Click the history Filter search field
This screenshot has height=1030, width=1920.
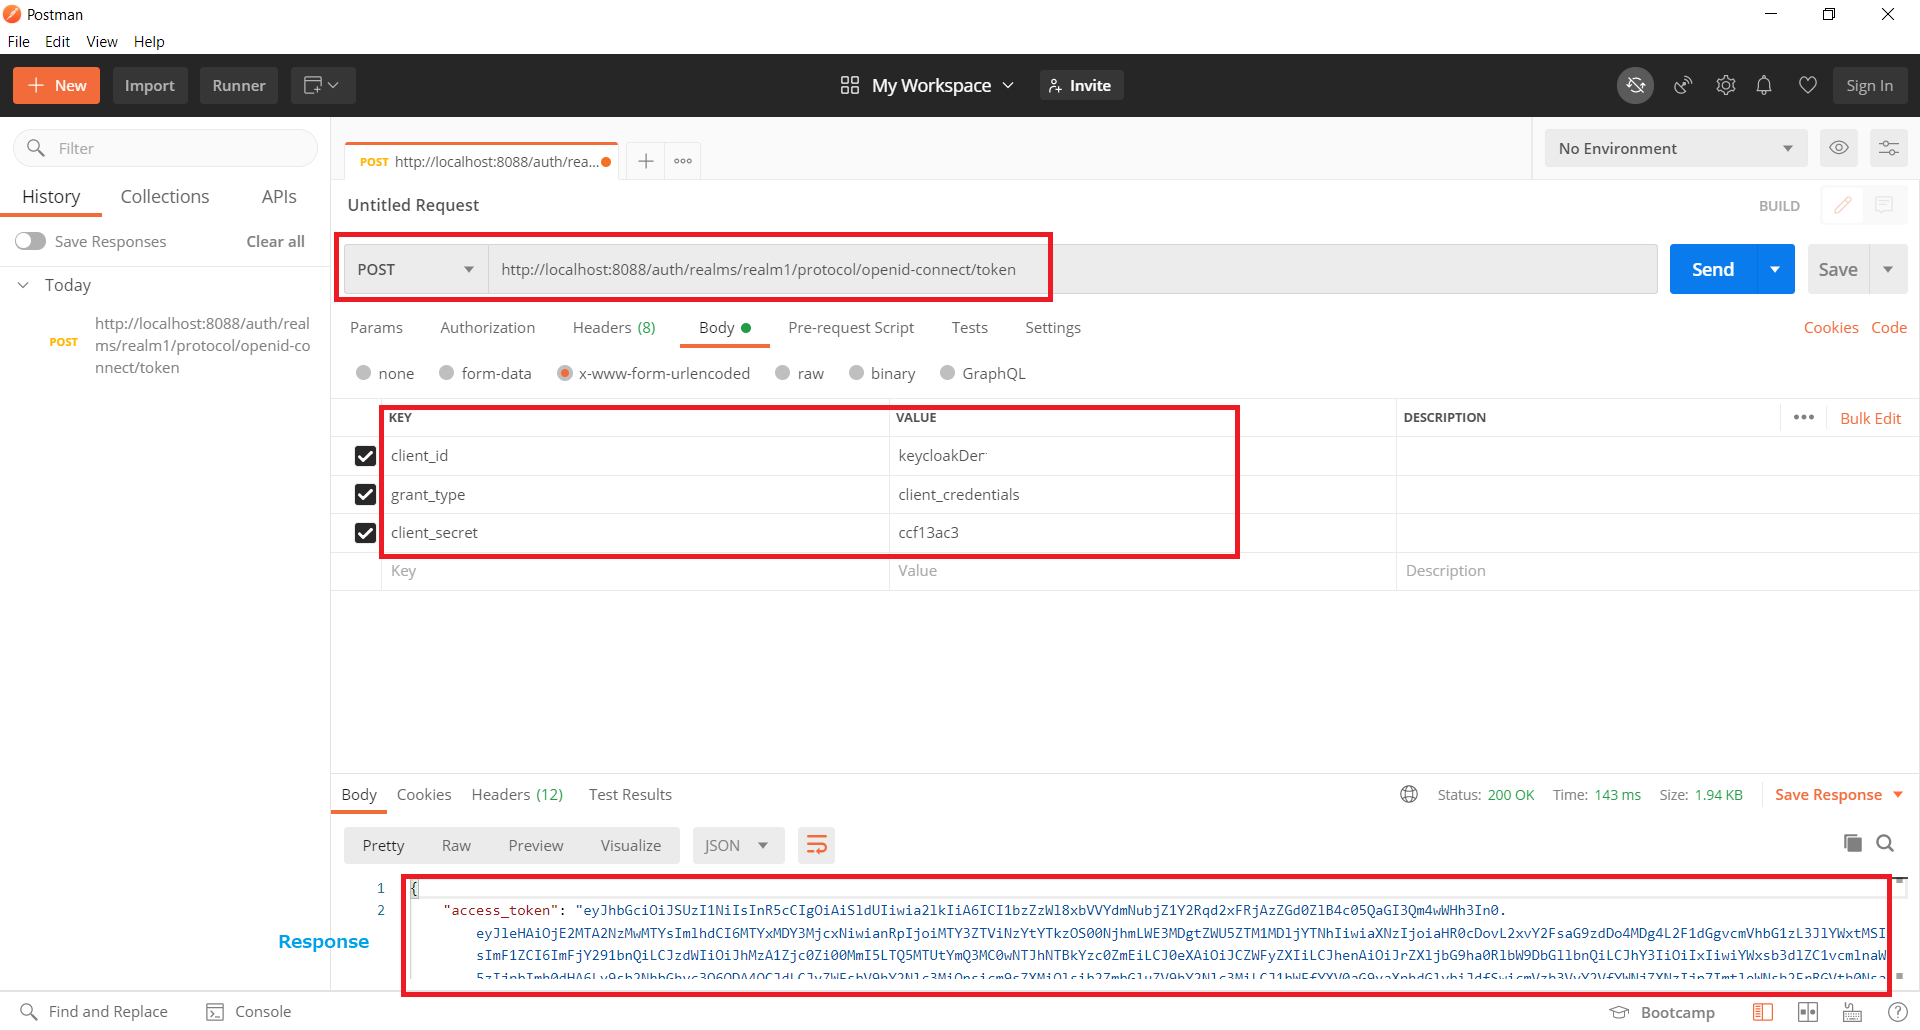coord(165,148)
